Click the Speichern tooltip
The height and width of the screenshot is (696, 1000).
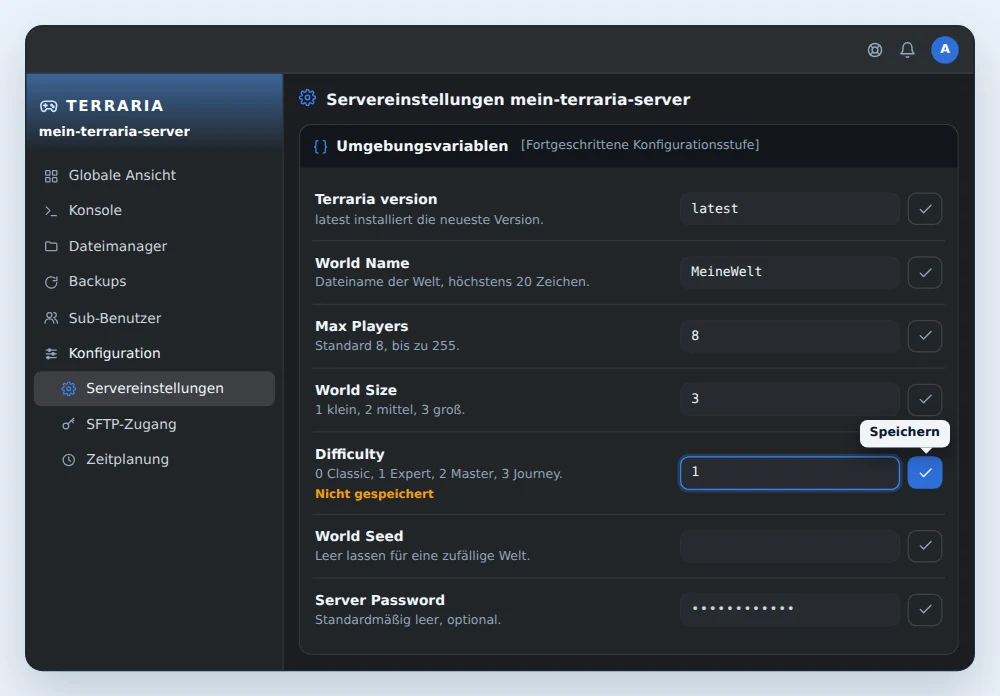pos(904,433)
